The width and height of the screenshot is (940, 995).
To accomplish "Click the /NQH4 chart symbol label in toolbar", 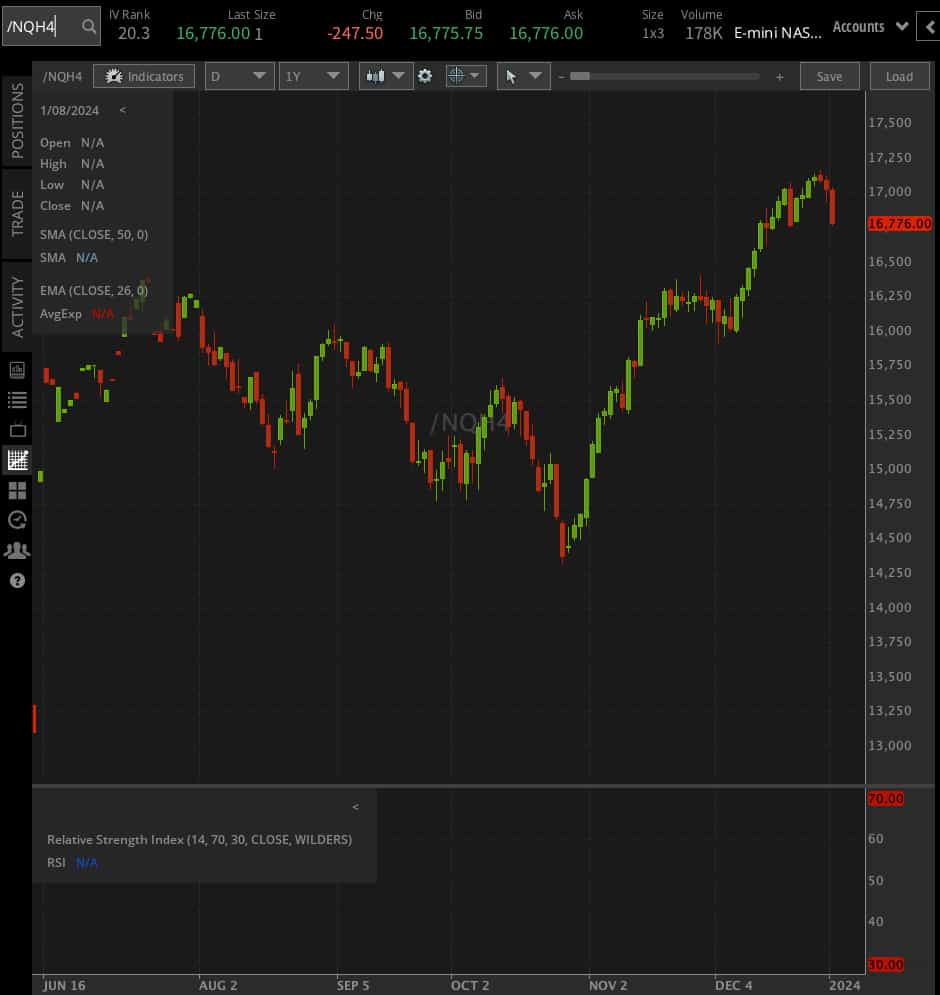I will (62, 76).
